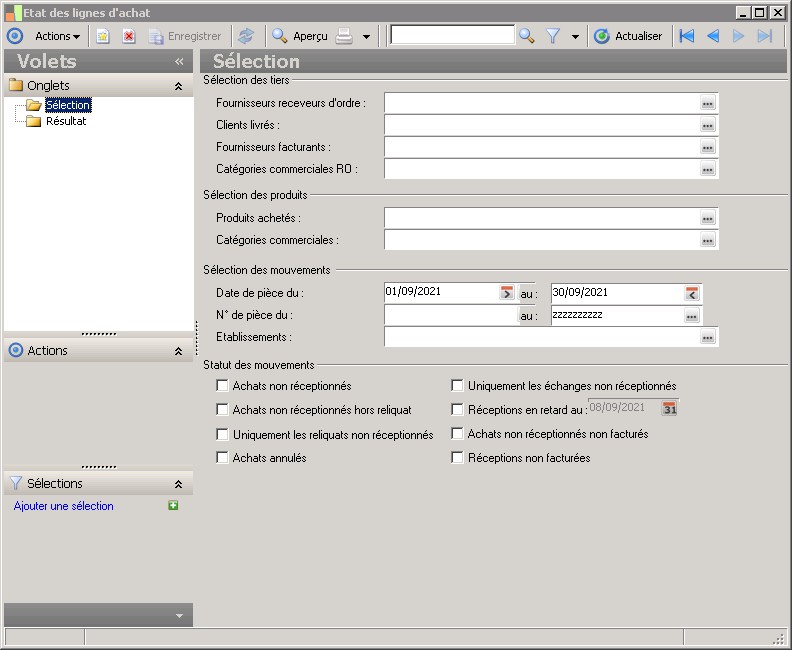
Task: Check Uniquement les échanges non réceptionnés
Action: [457, 386]
